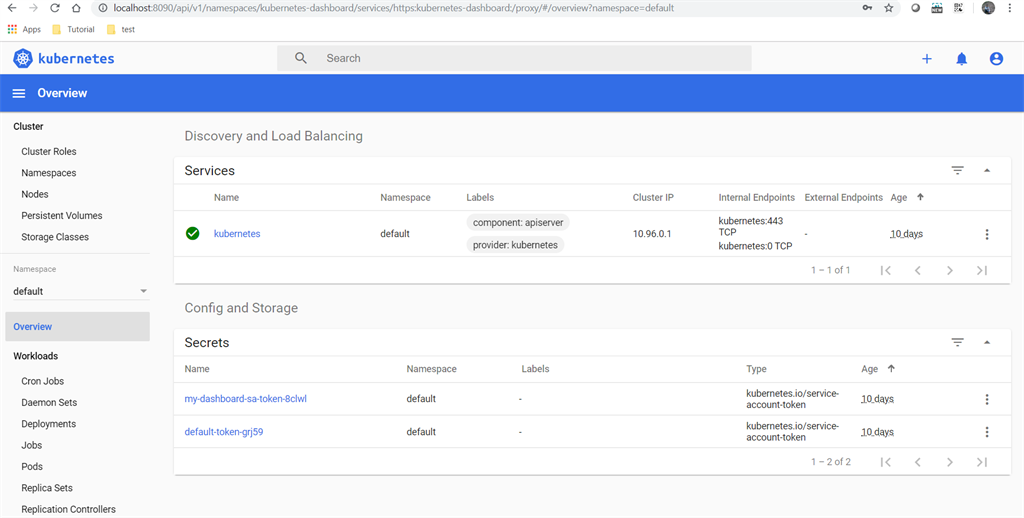Open the Namespace dropdown selector

coord(80,291)
